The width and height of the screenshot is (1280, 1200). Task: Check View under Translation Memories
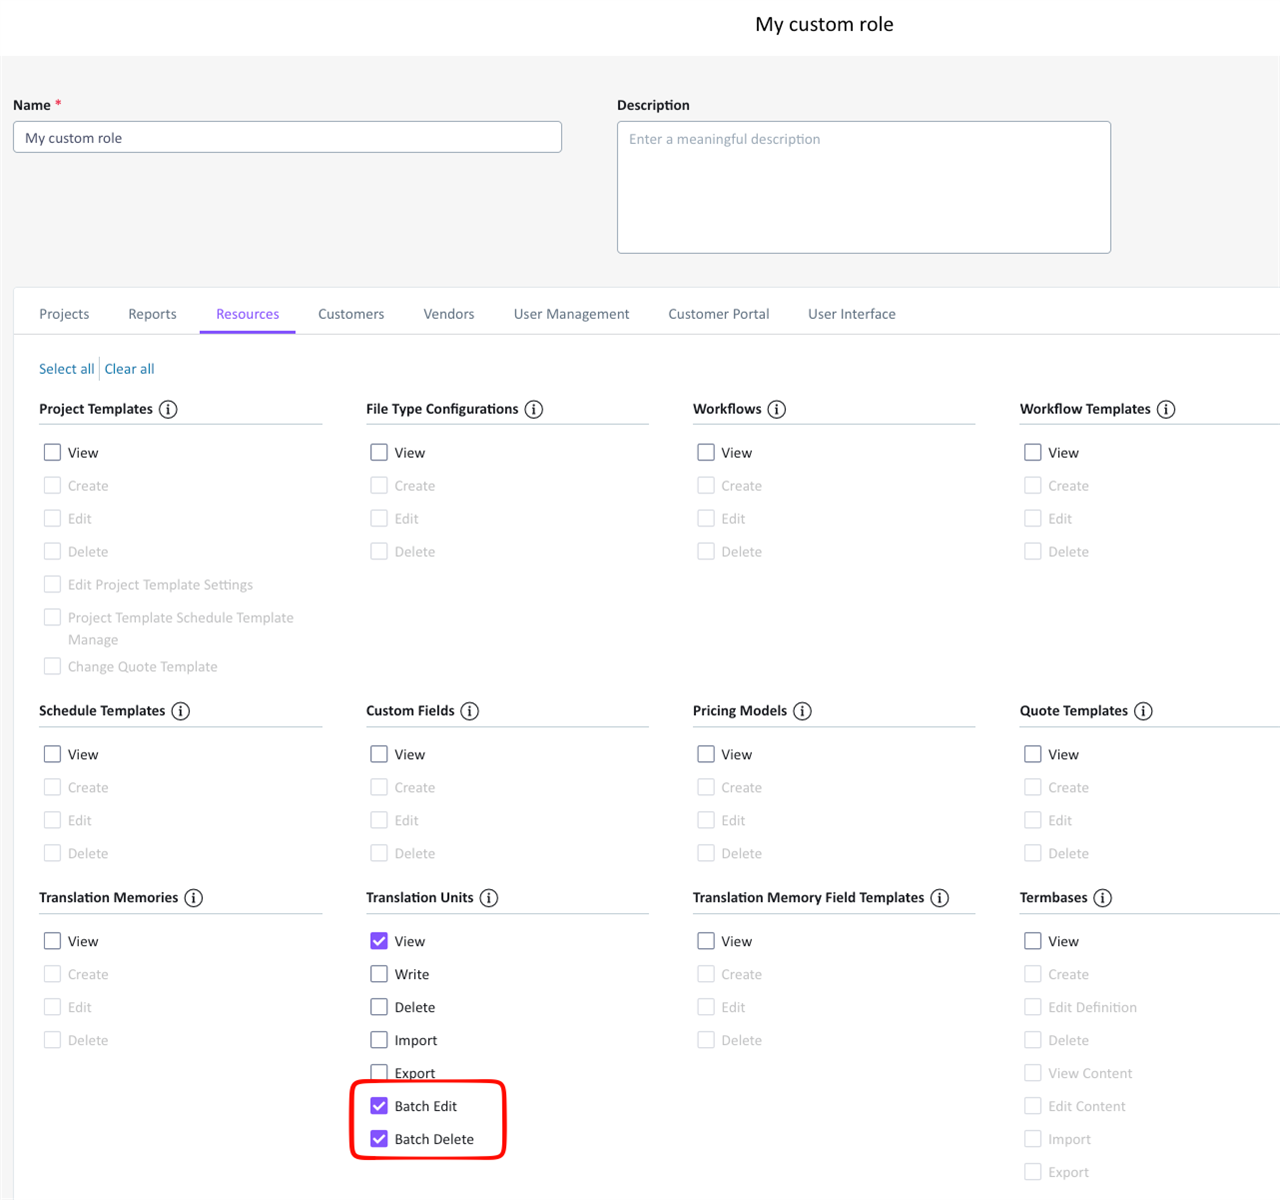pos(52,941)
